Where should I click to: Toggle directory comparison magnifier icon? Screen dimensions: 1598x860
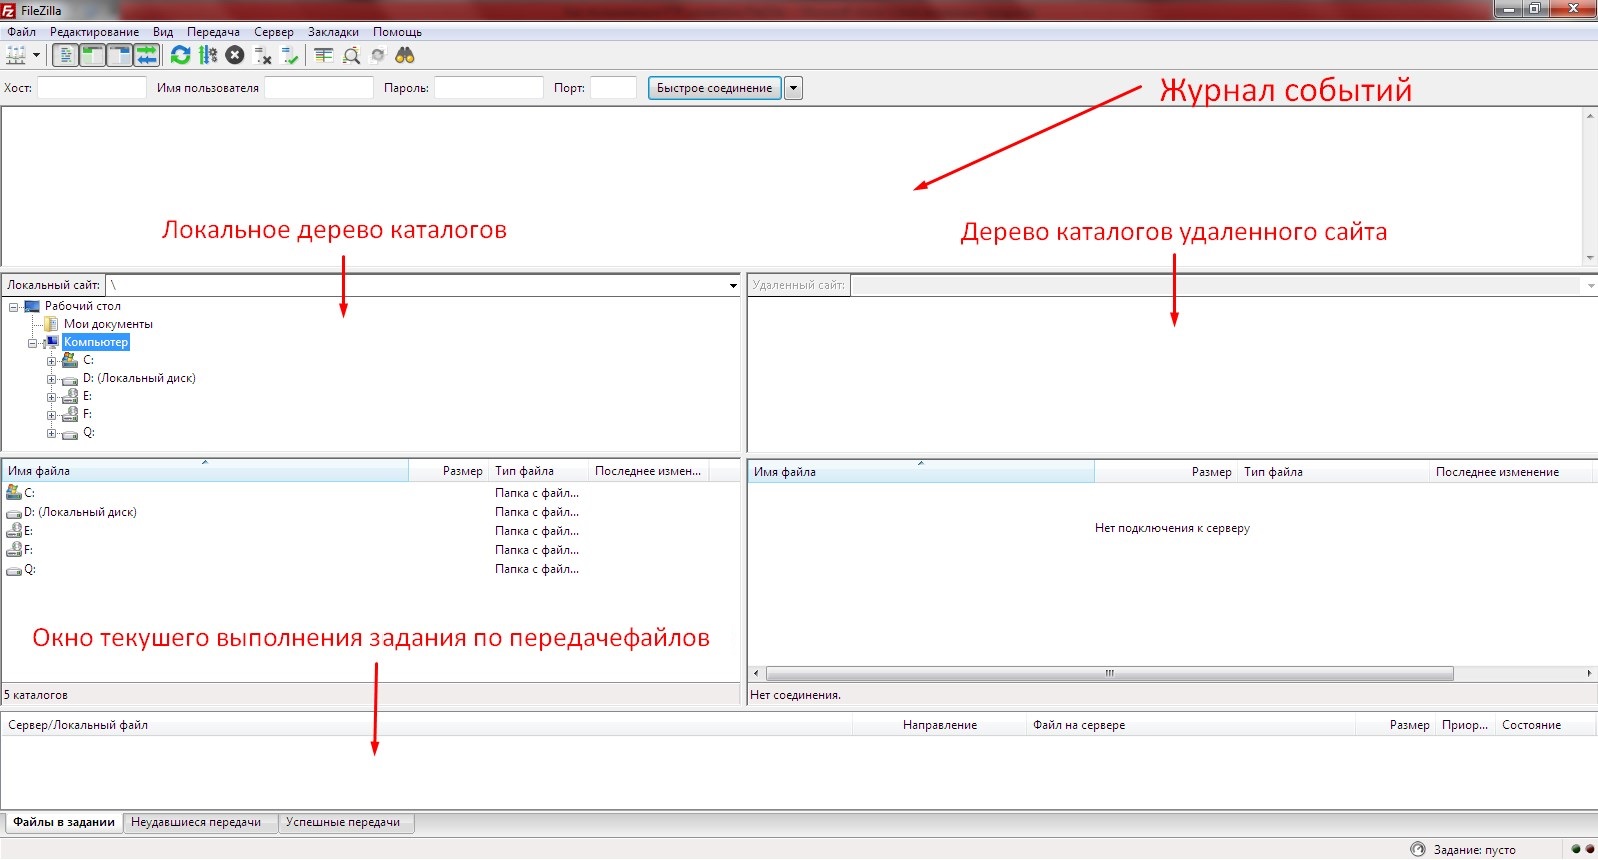point(351,56)
